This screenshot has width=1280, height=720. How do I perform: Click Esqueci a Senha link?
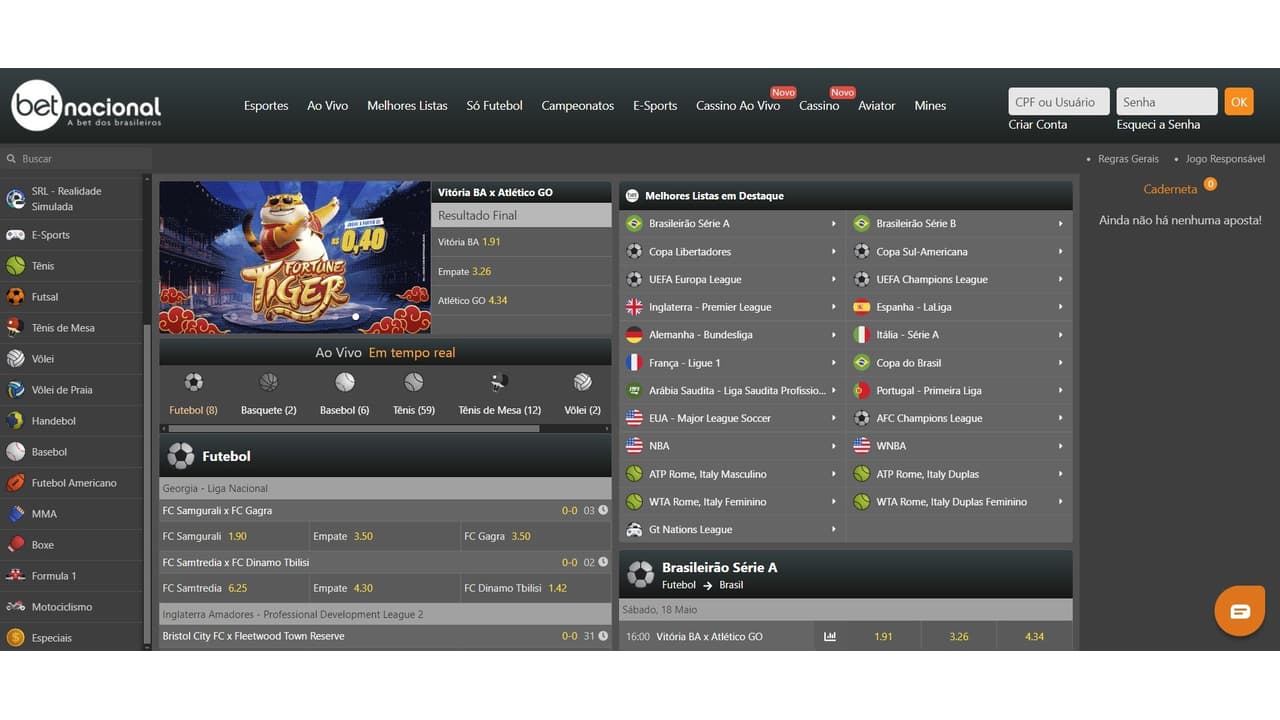point(1158,125)
